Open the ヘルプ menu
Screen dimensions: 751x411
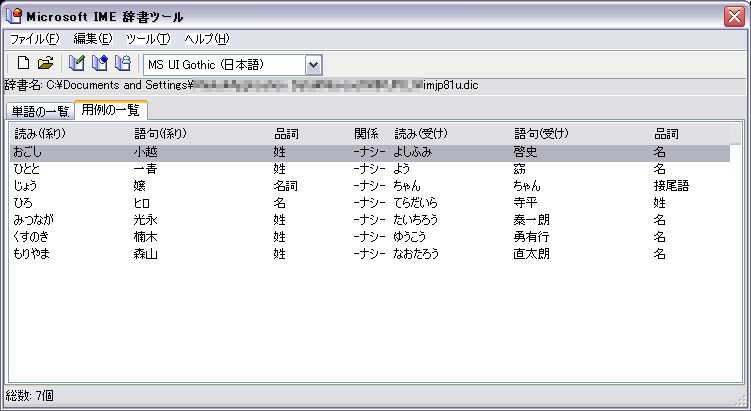(206, 39)
